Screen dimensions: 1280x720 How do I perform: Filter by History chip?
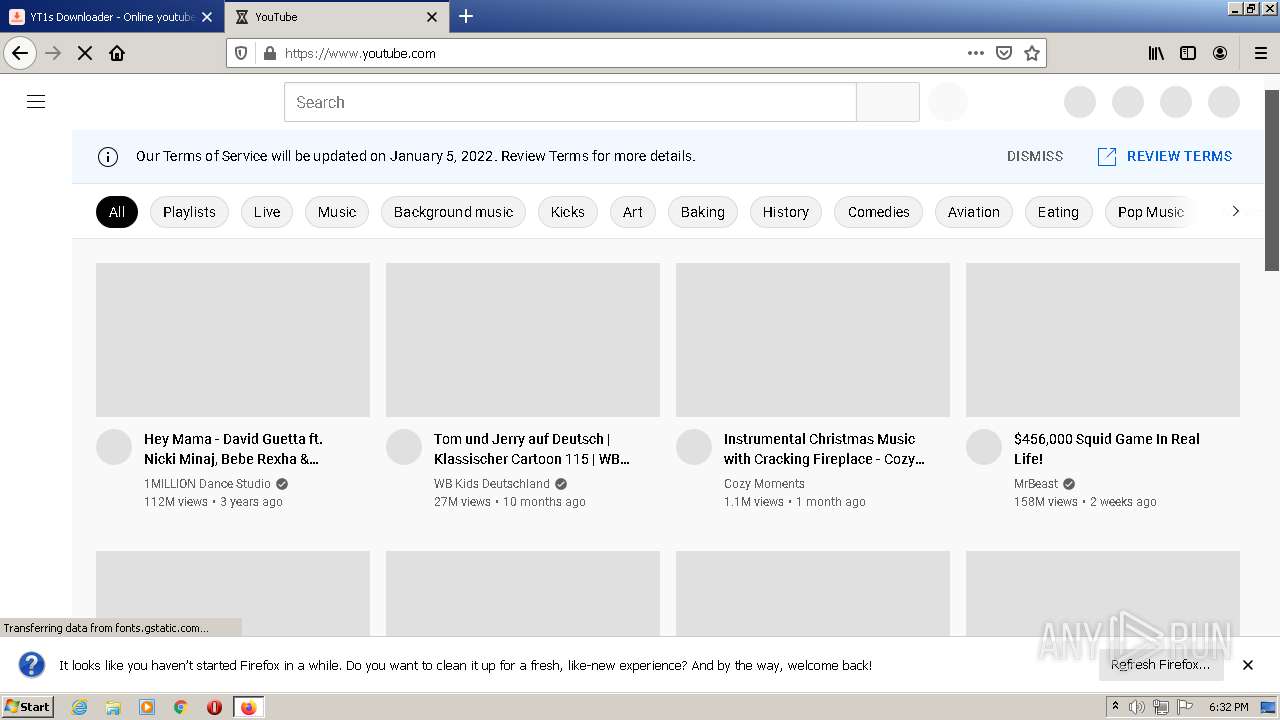pyautogui.click(x=785, y=212)
